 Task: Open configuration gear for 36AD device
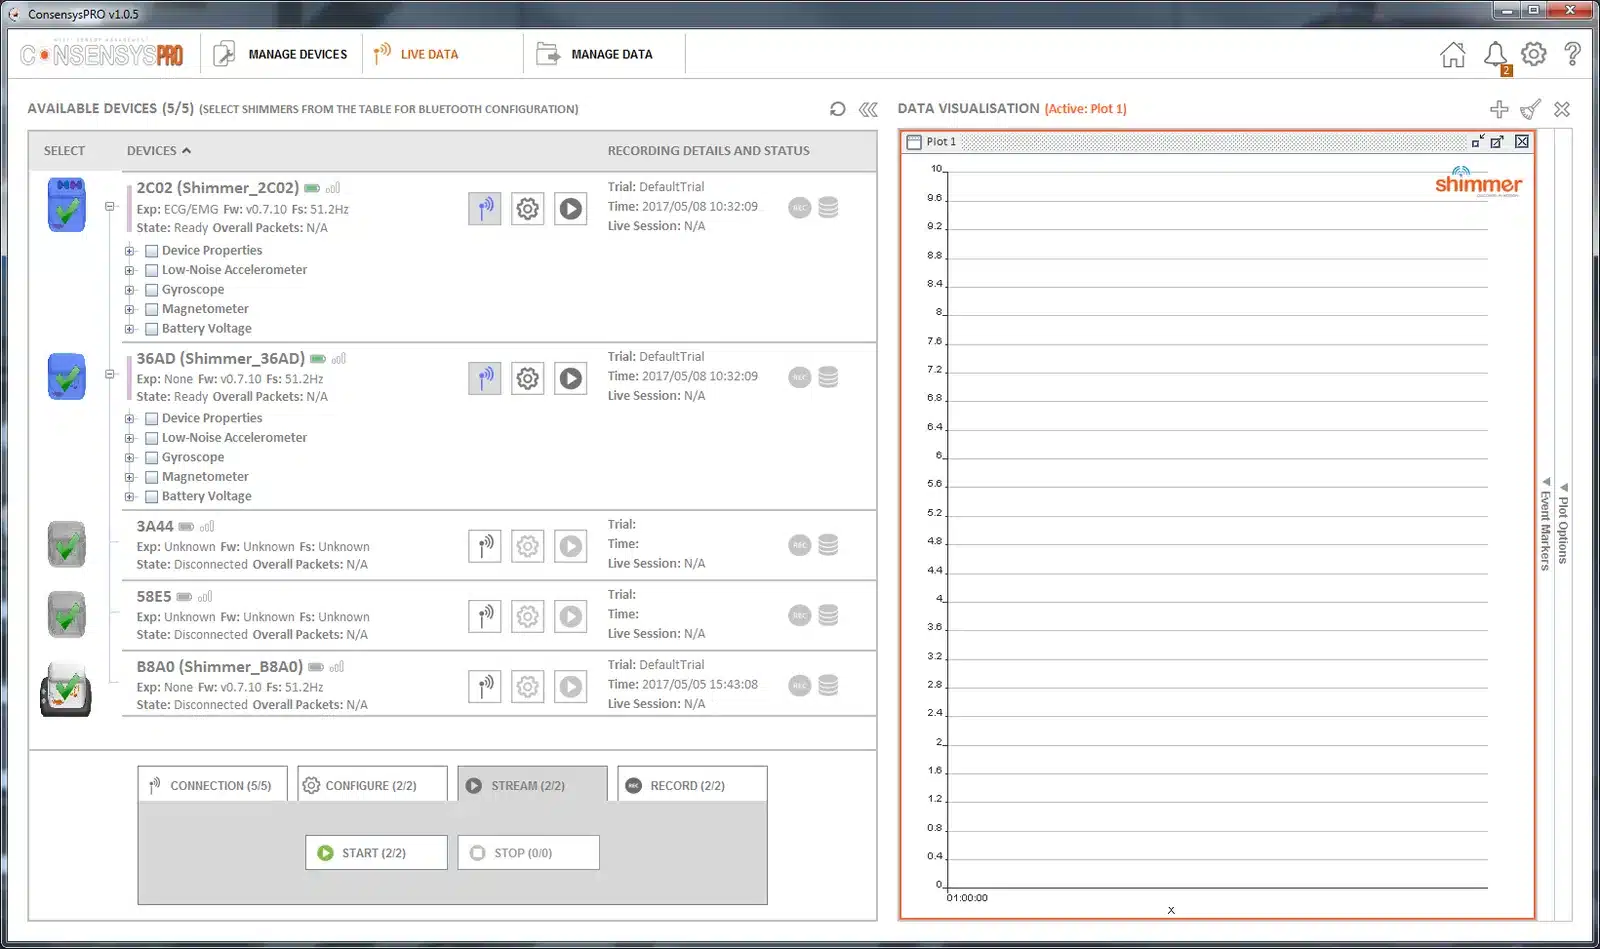[x=528, y=379]
